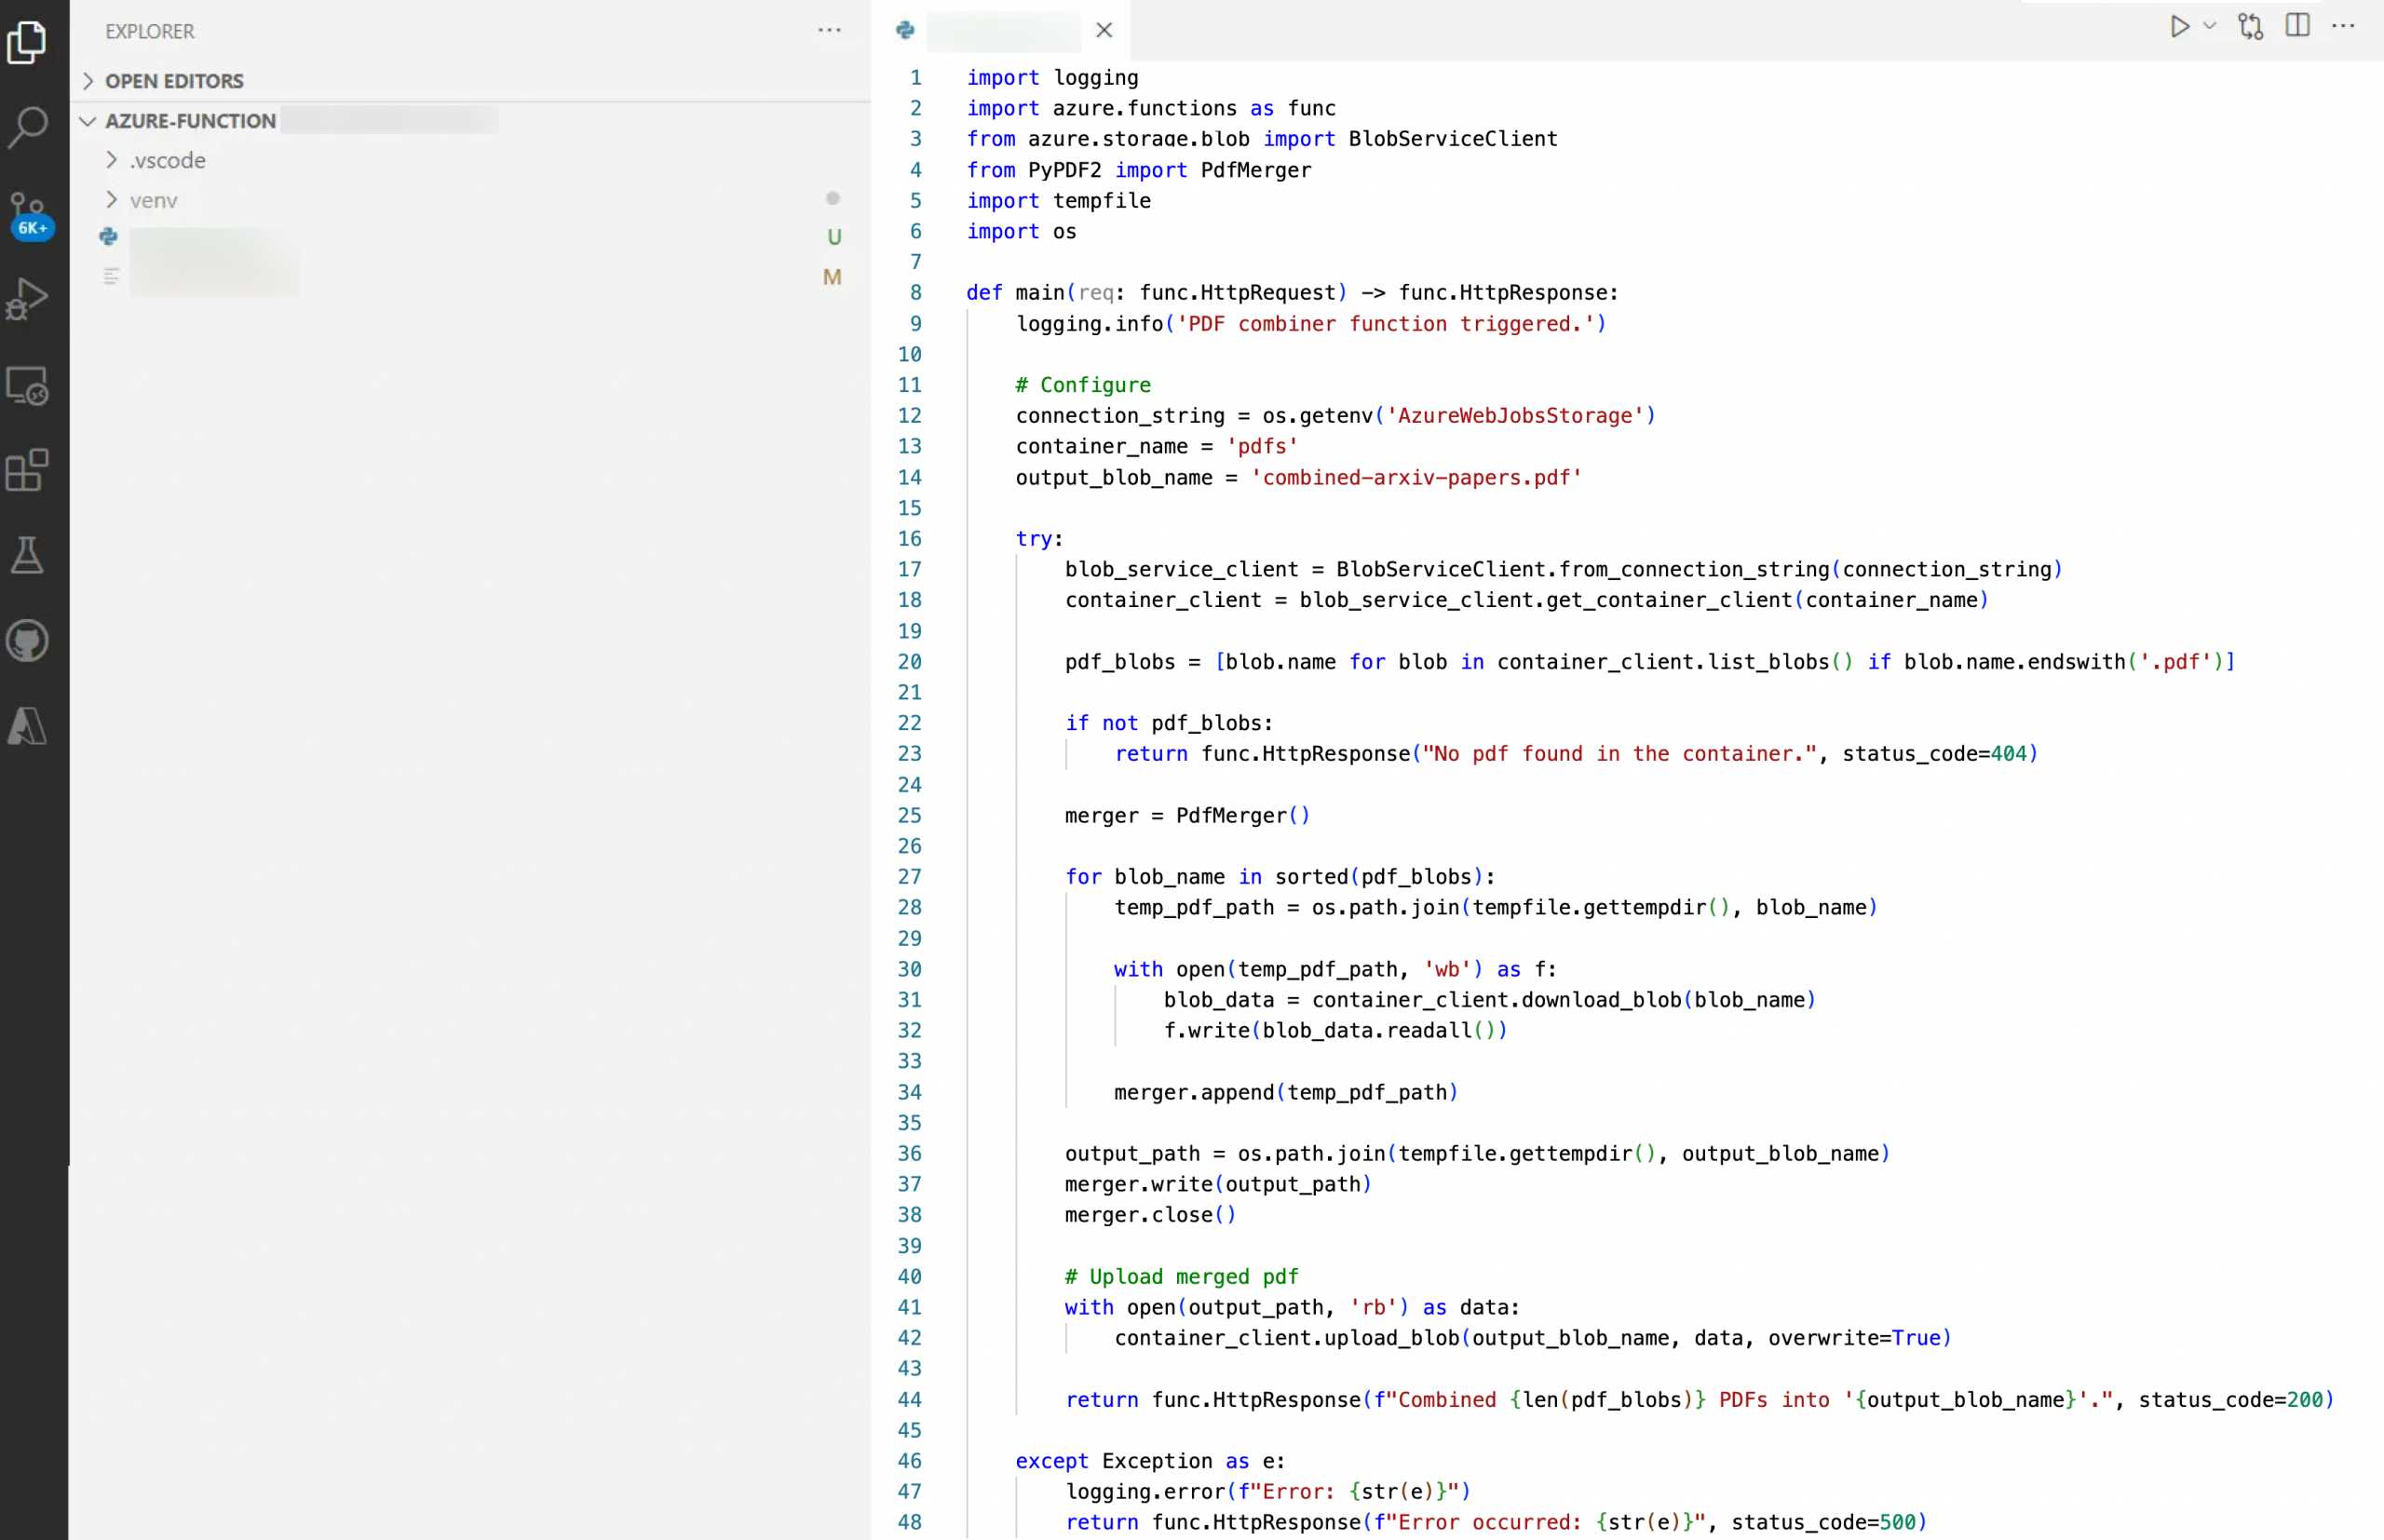Click the open changes compare icon
Viewport: 2384px width, 1540px height.
point(2251,27)
